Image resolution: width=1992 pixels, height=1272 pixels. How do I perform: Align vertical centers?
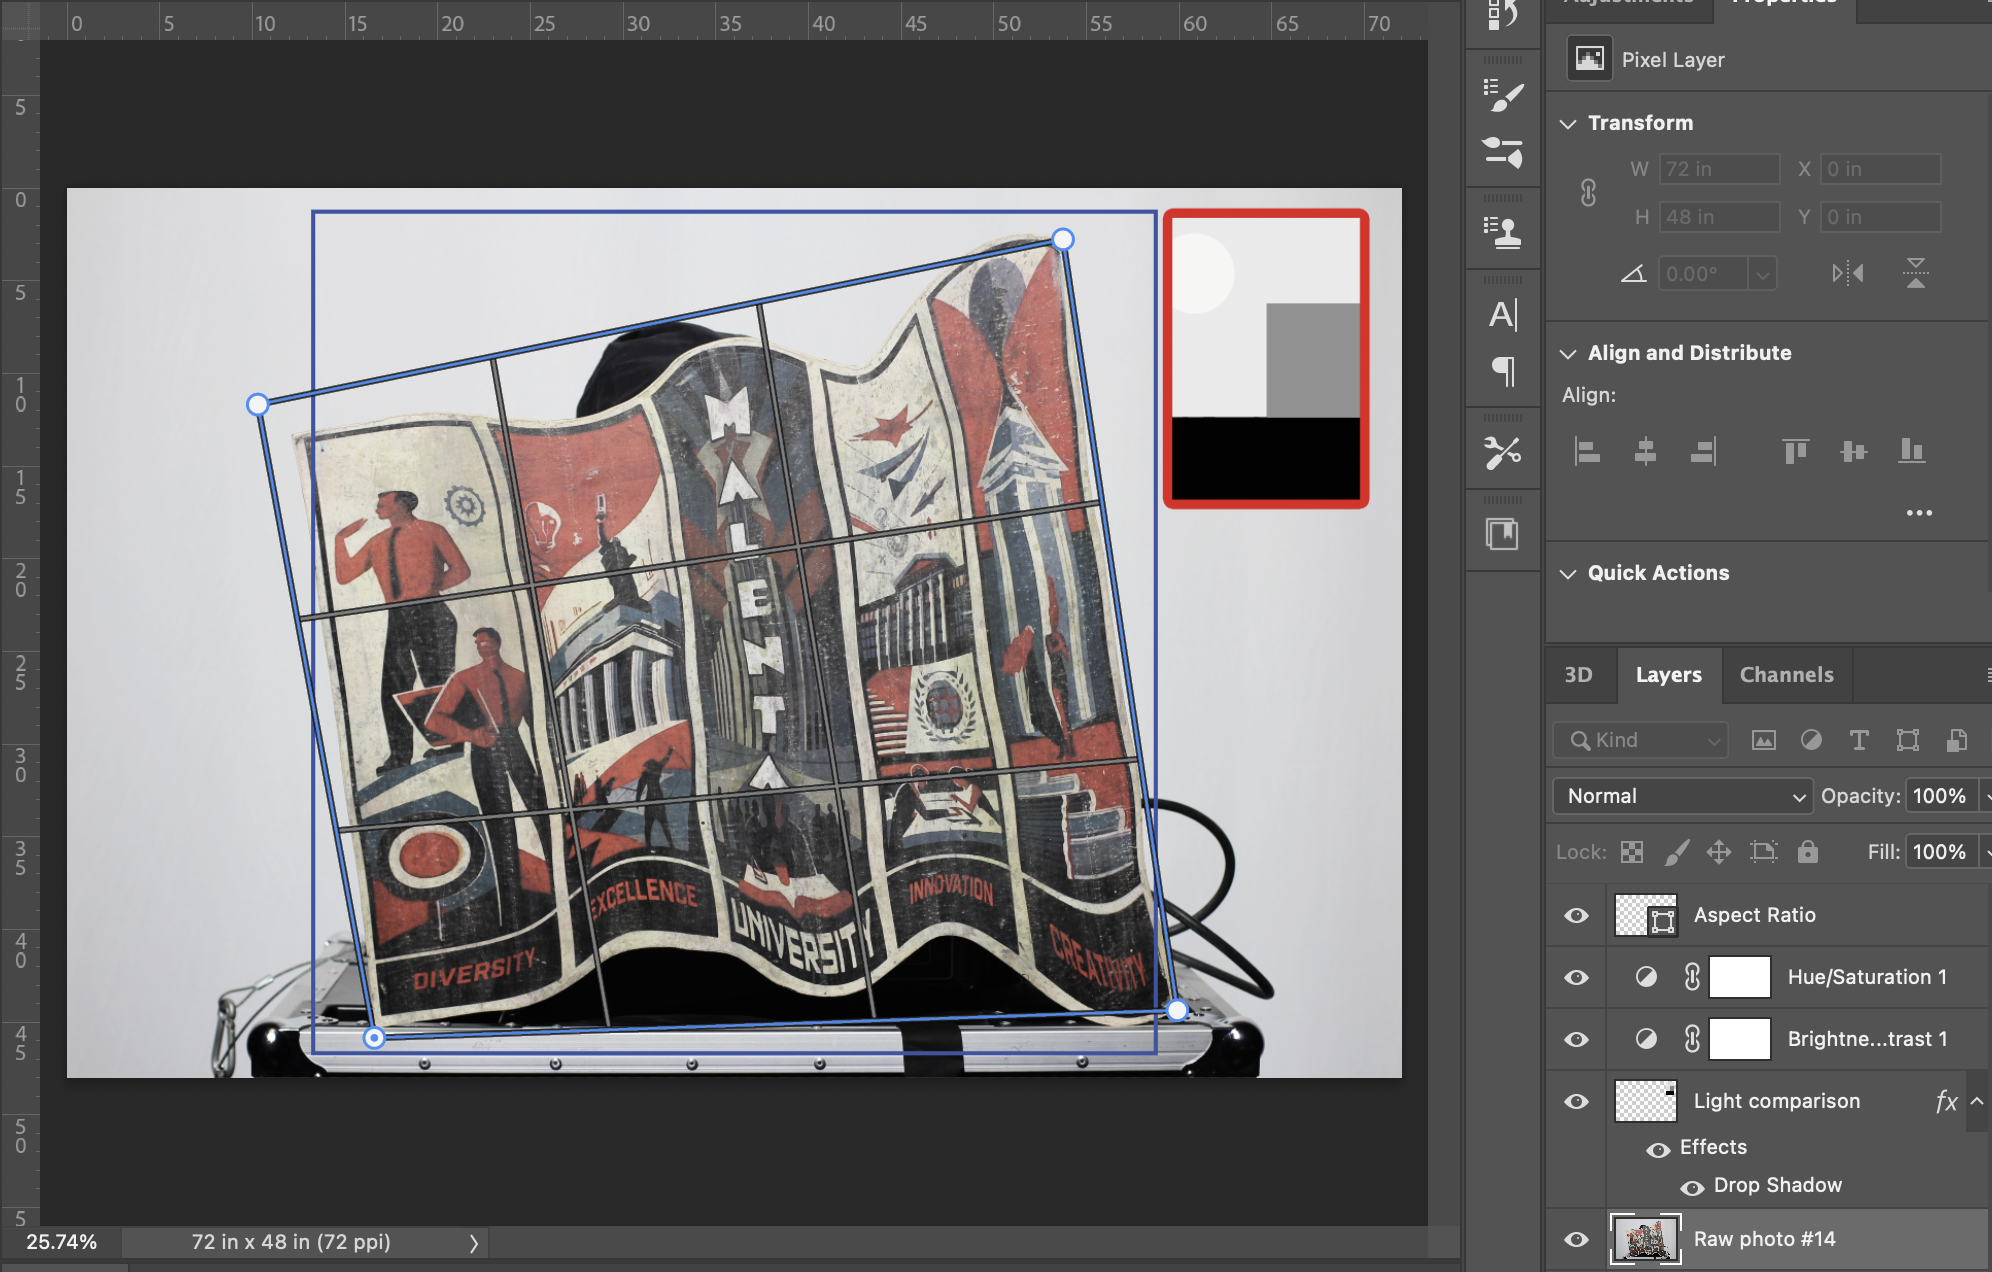point(1853,452)
